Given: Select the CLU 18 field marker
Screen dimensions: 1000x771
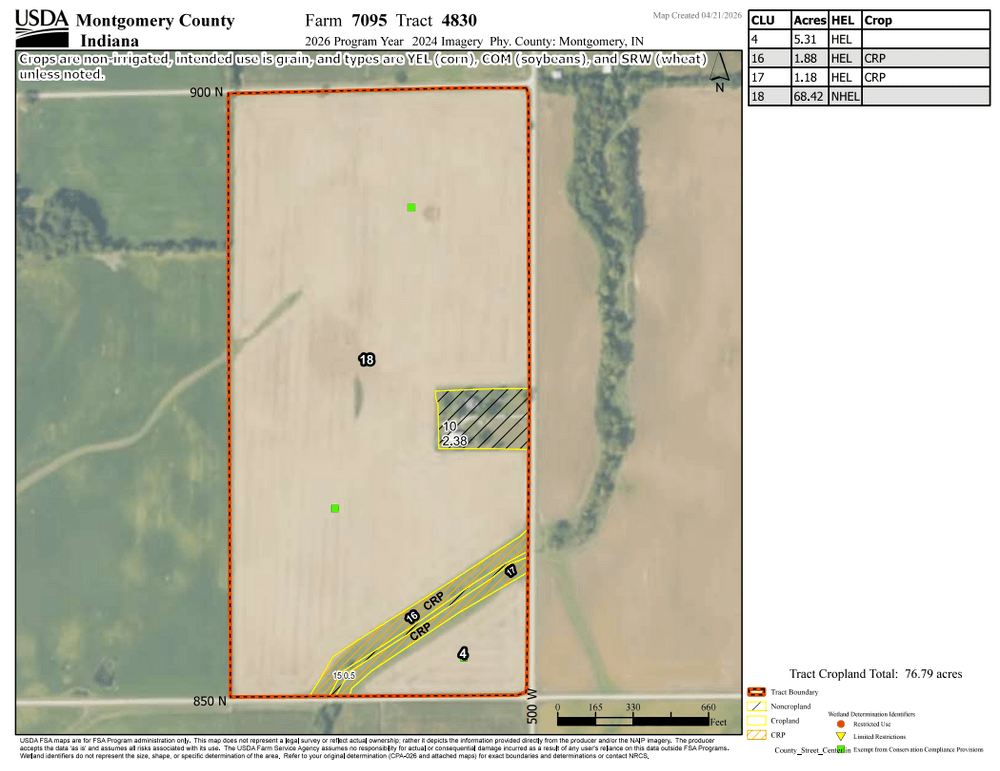Looking at the screenshot, I should [x=367, y=360].
